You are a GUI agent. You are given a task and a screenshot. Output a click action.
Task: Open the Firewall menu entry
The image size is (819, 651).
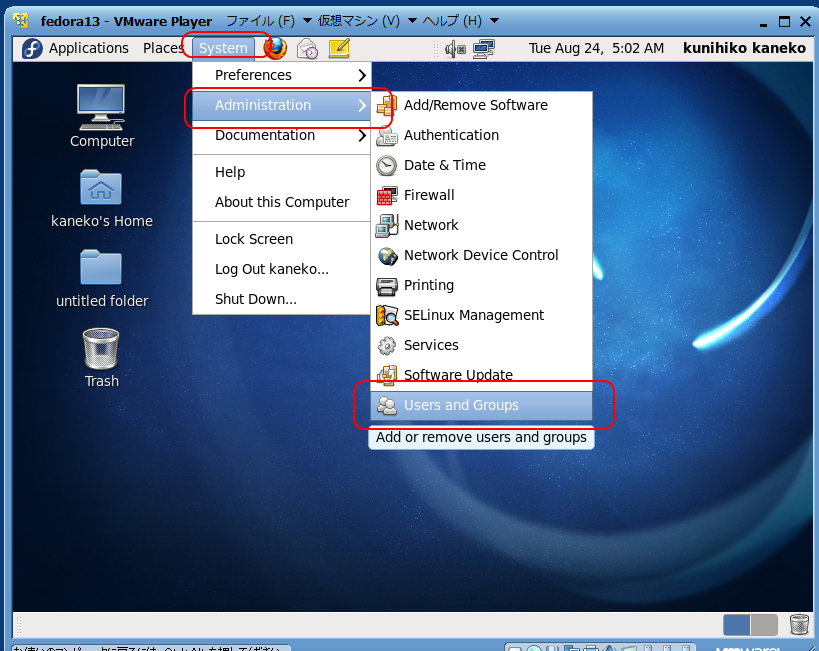(482, 195)
